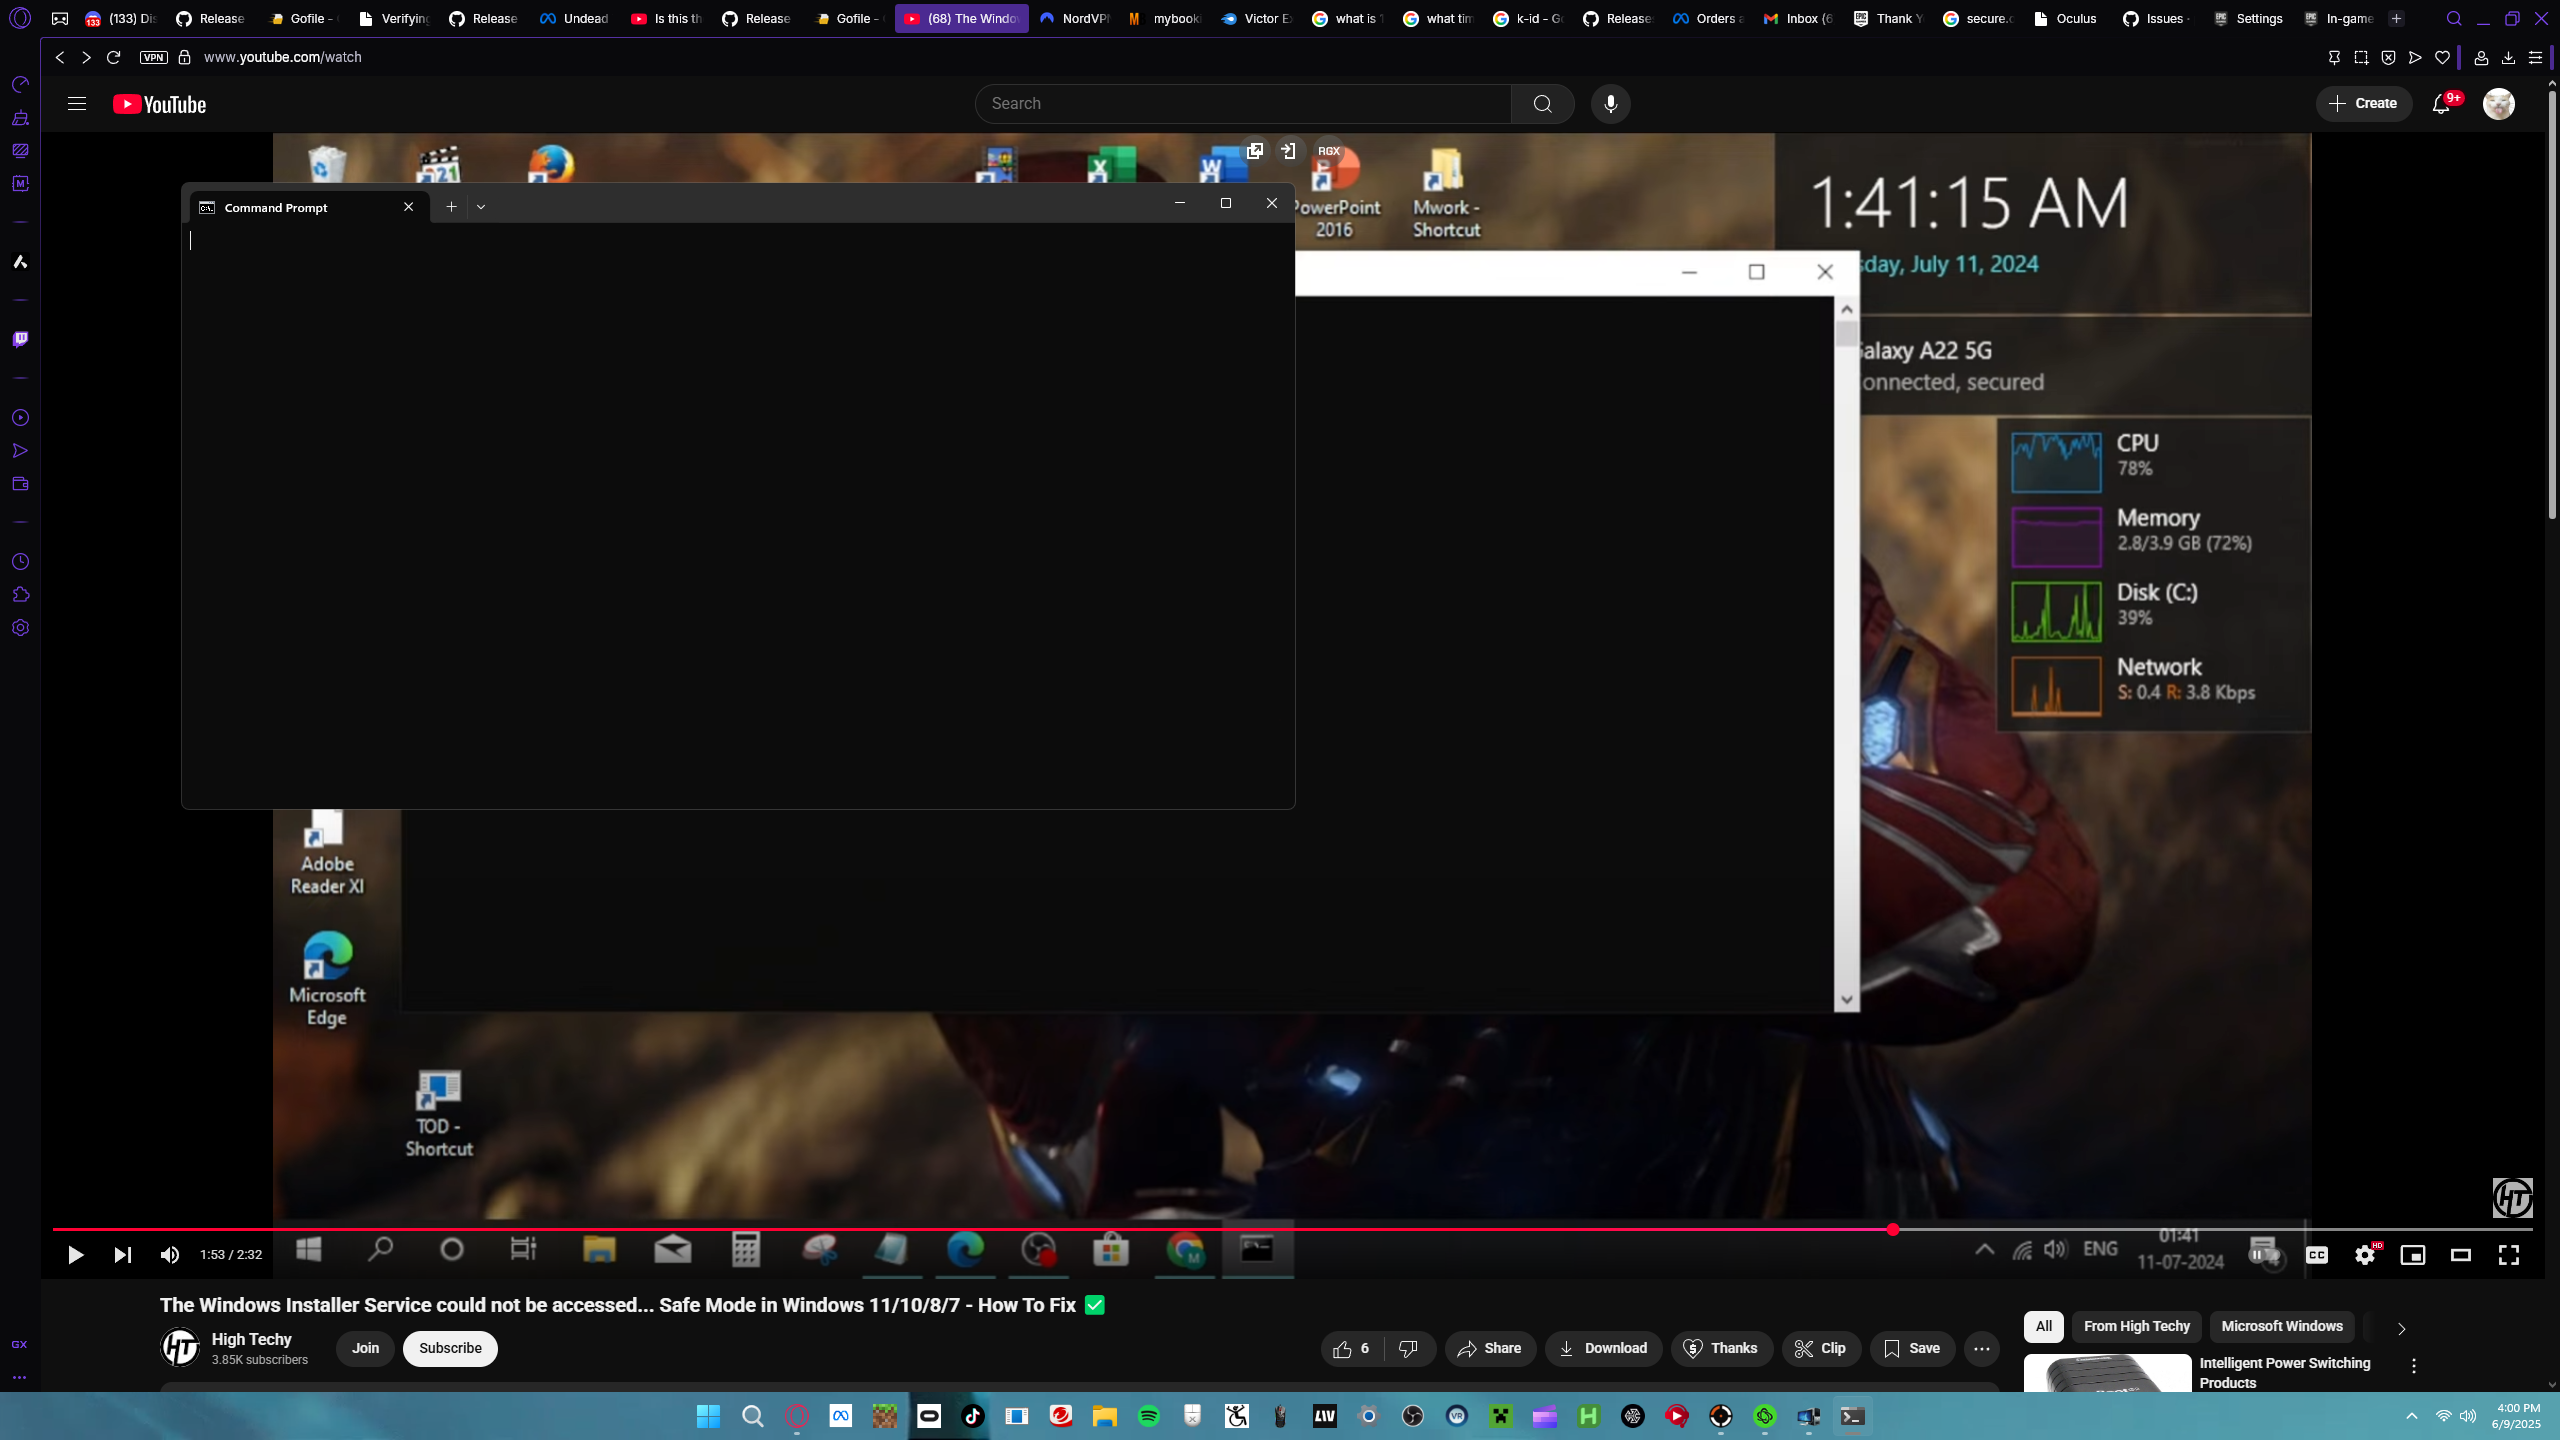Screen dimensions: 2560x1440
Task: Open YouTube hamburger guide menu
Action: pos(77,104)
